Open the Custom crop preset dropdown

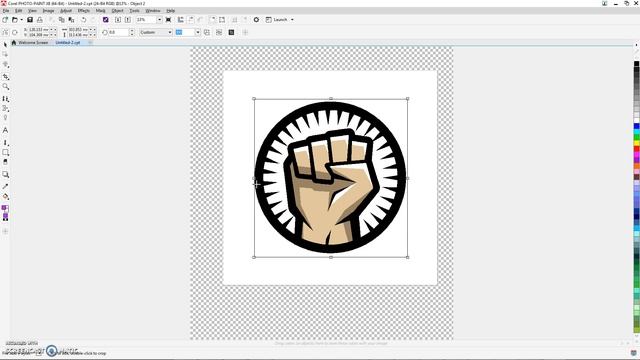170,32
